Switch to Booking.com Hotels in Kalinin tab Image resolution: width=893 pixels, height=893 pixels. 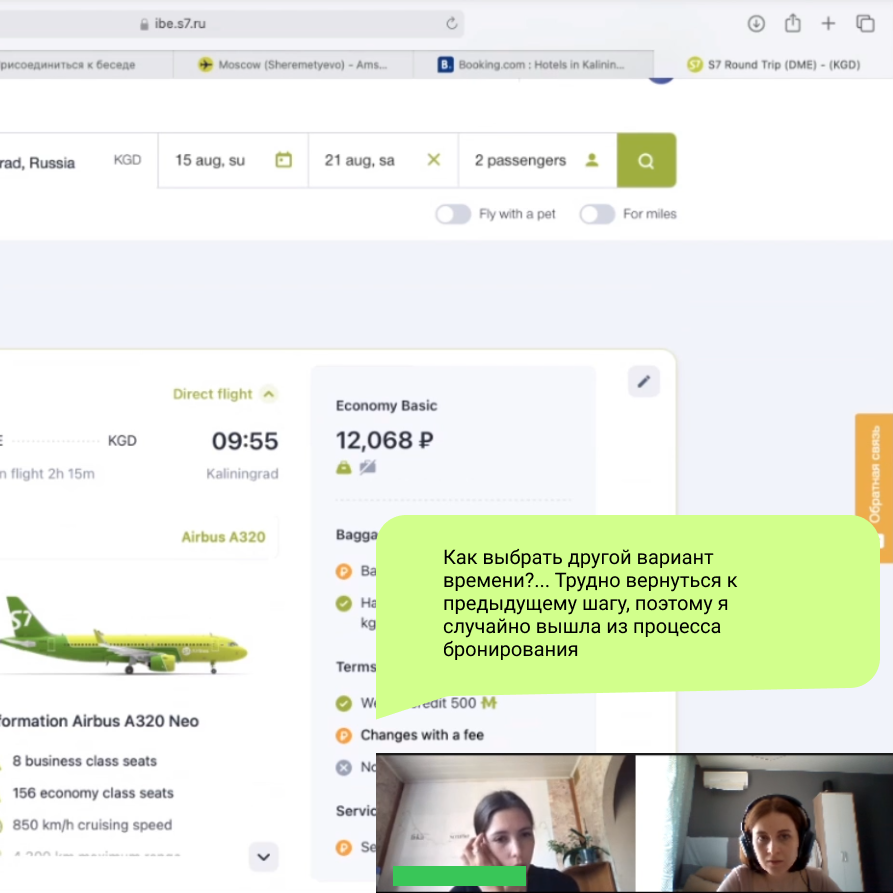[533, 64]
